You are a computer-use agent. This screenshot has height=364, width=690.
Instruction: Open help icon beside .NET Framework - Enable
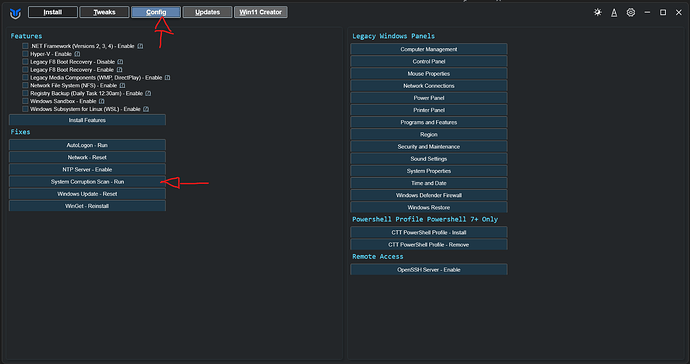[x=140, y=46]
